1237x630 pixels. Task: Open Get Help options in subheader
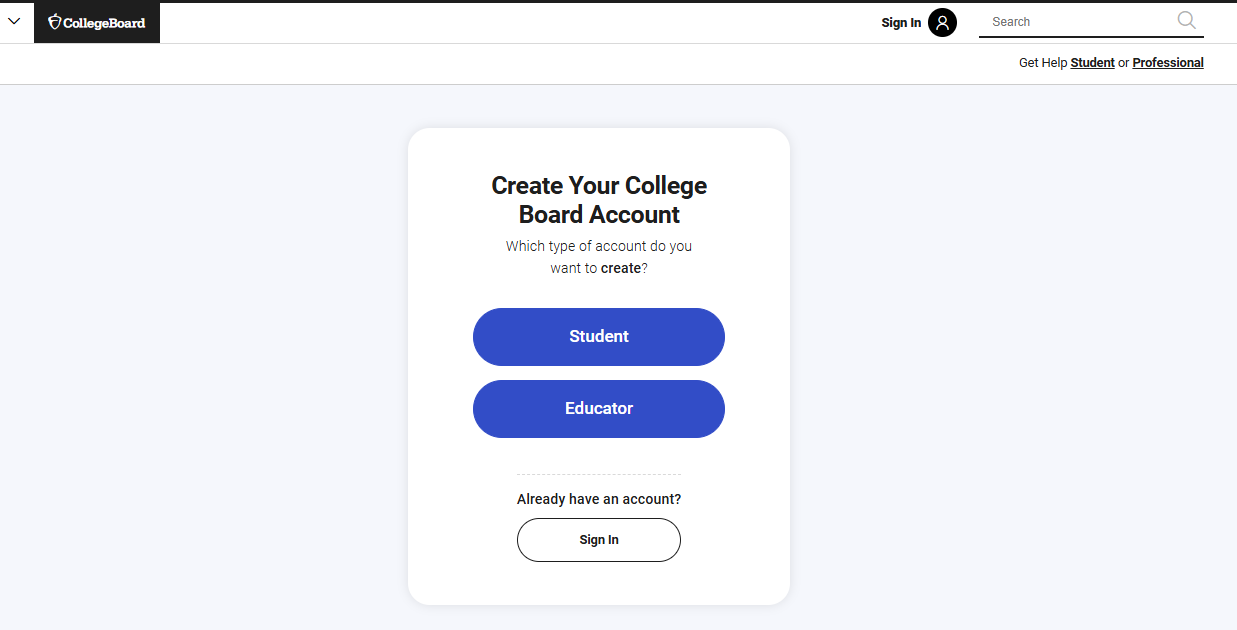(x=1043, y=62)
